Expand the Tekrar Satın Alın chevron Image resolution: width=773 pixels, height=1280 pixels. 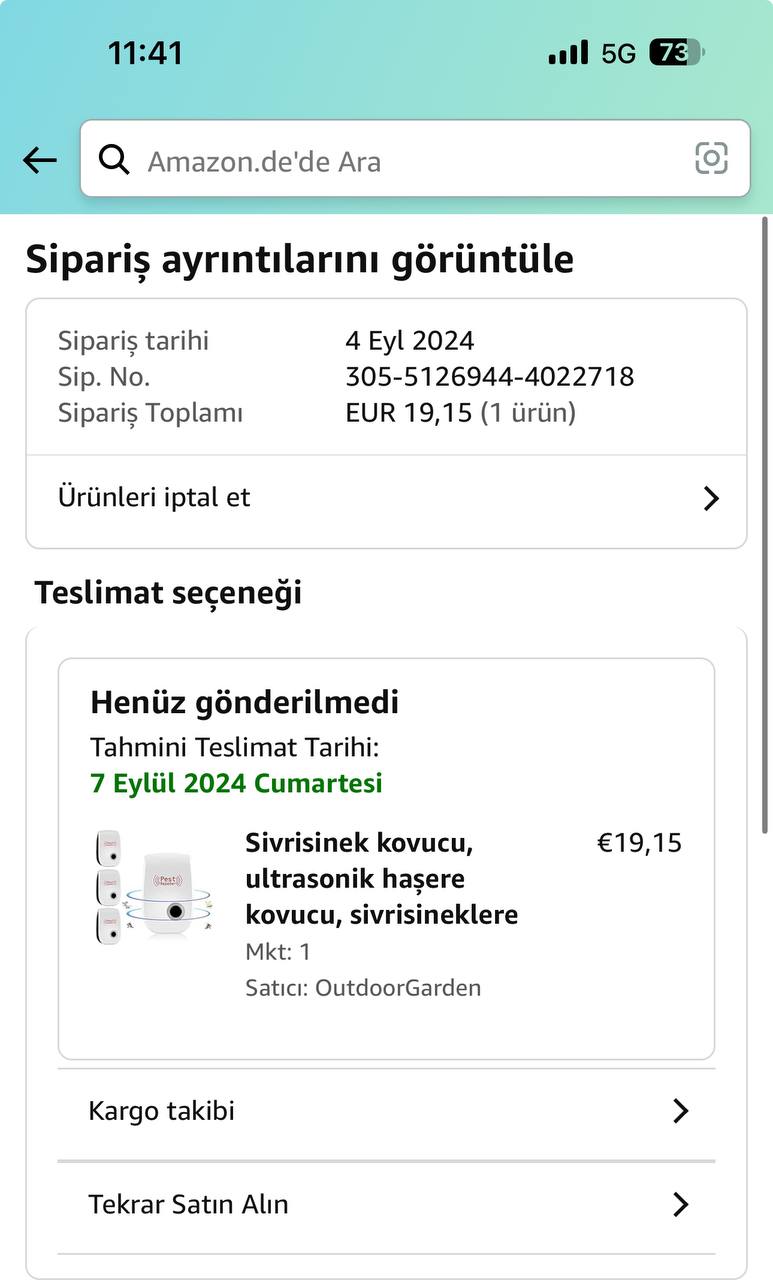[x=681, y=1204]
